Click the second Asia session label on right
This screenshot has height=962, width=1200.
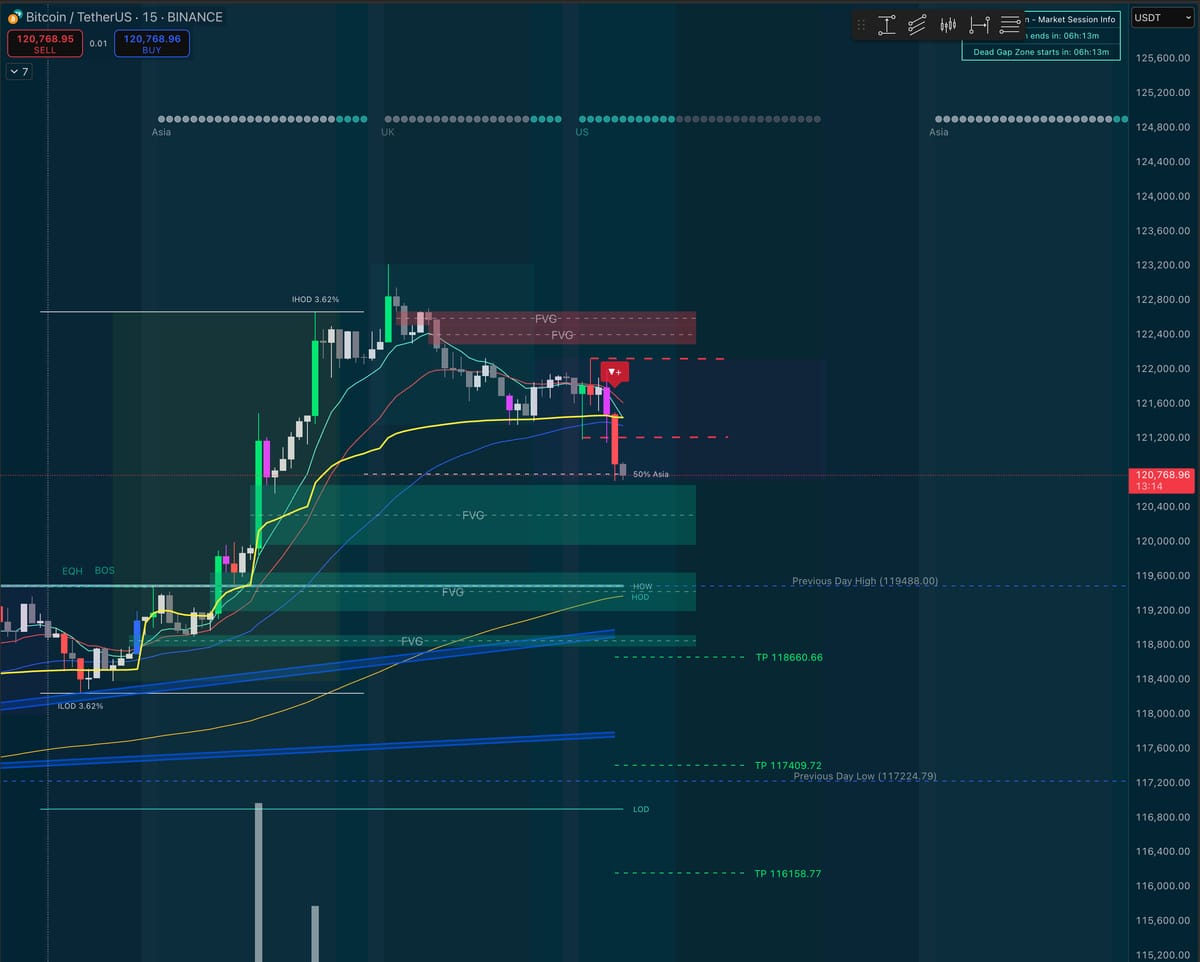tap(939, 132)
